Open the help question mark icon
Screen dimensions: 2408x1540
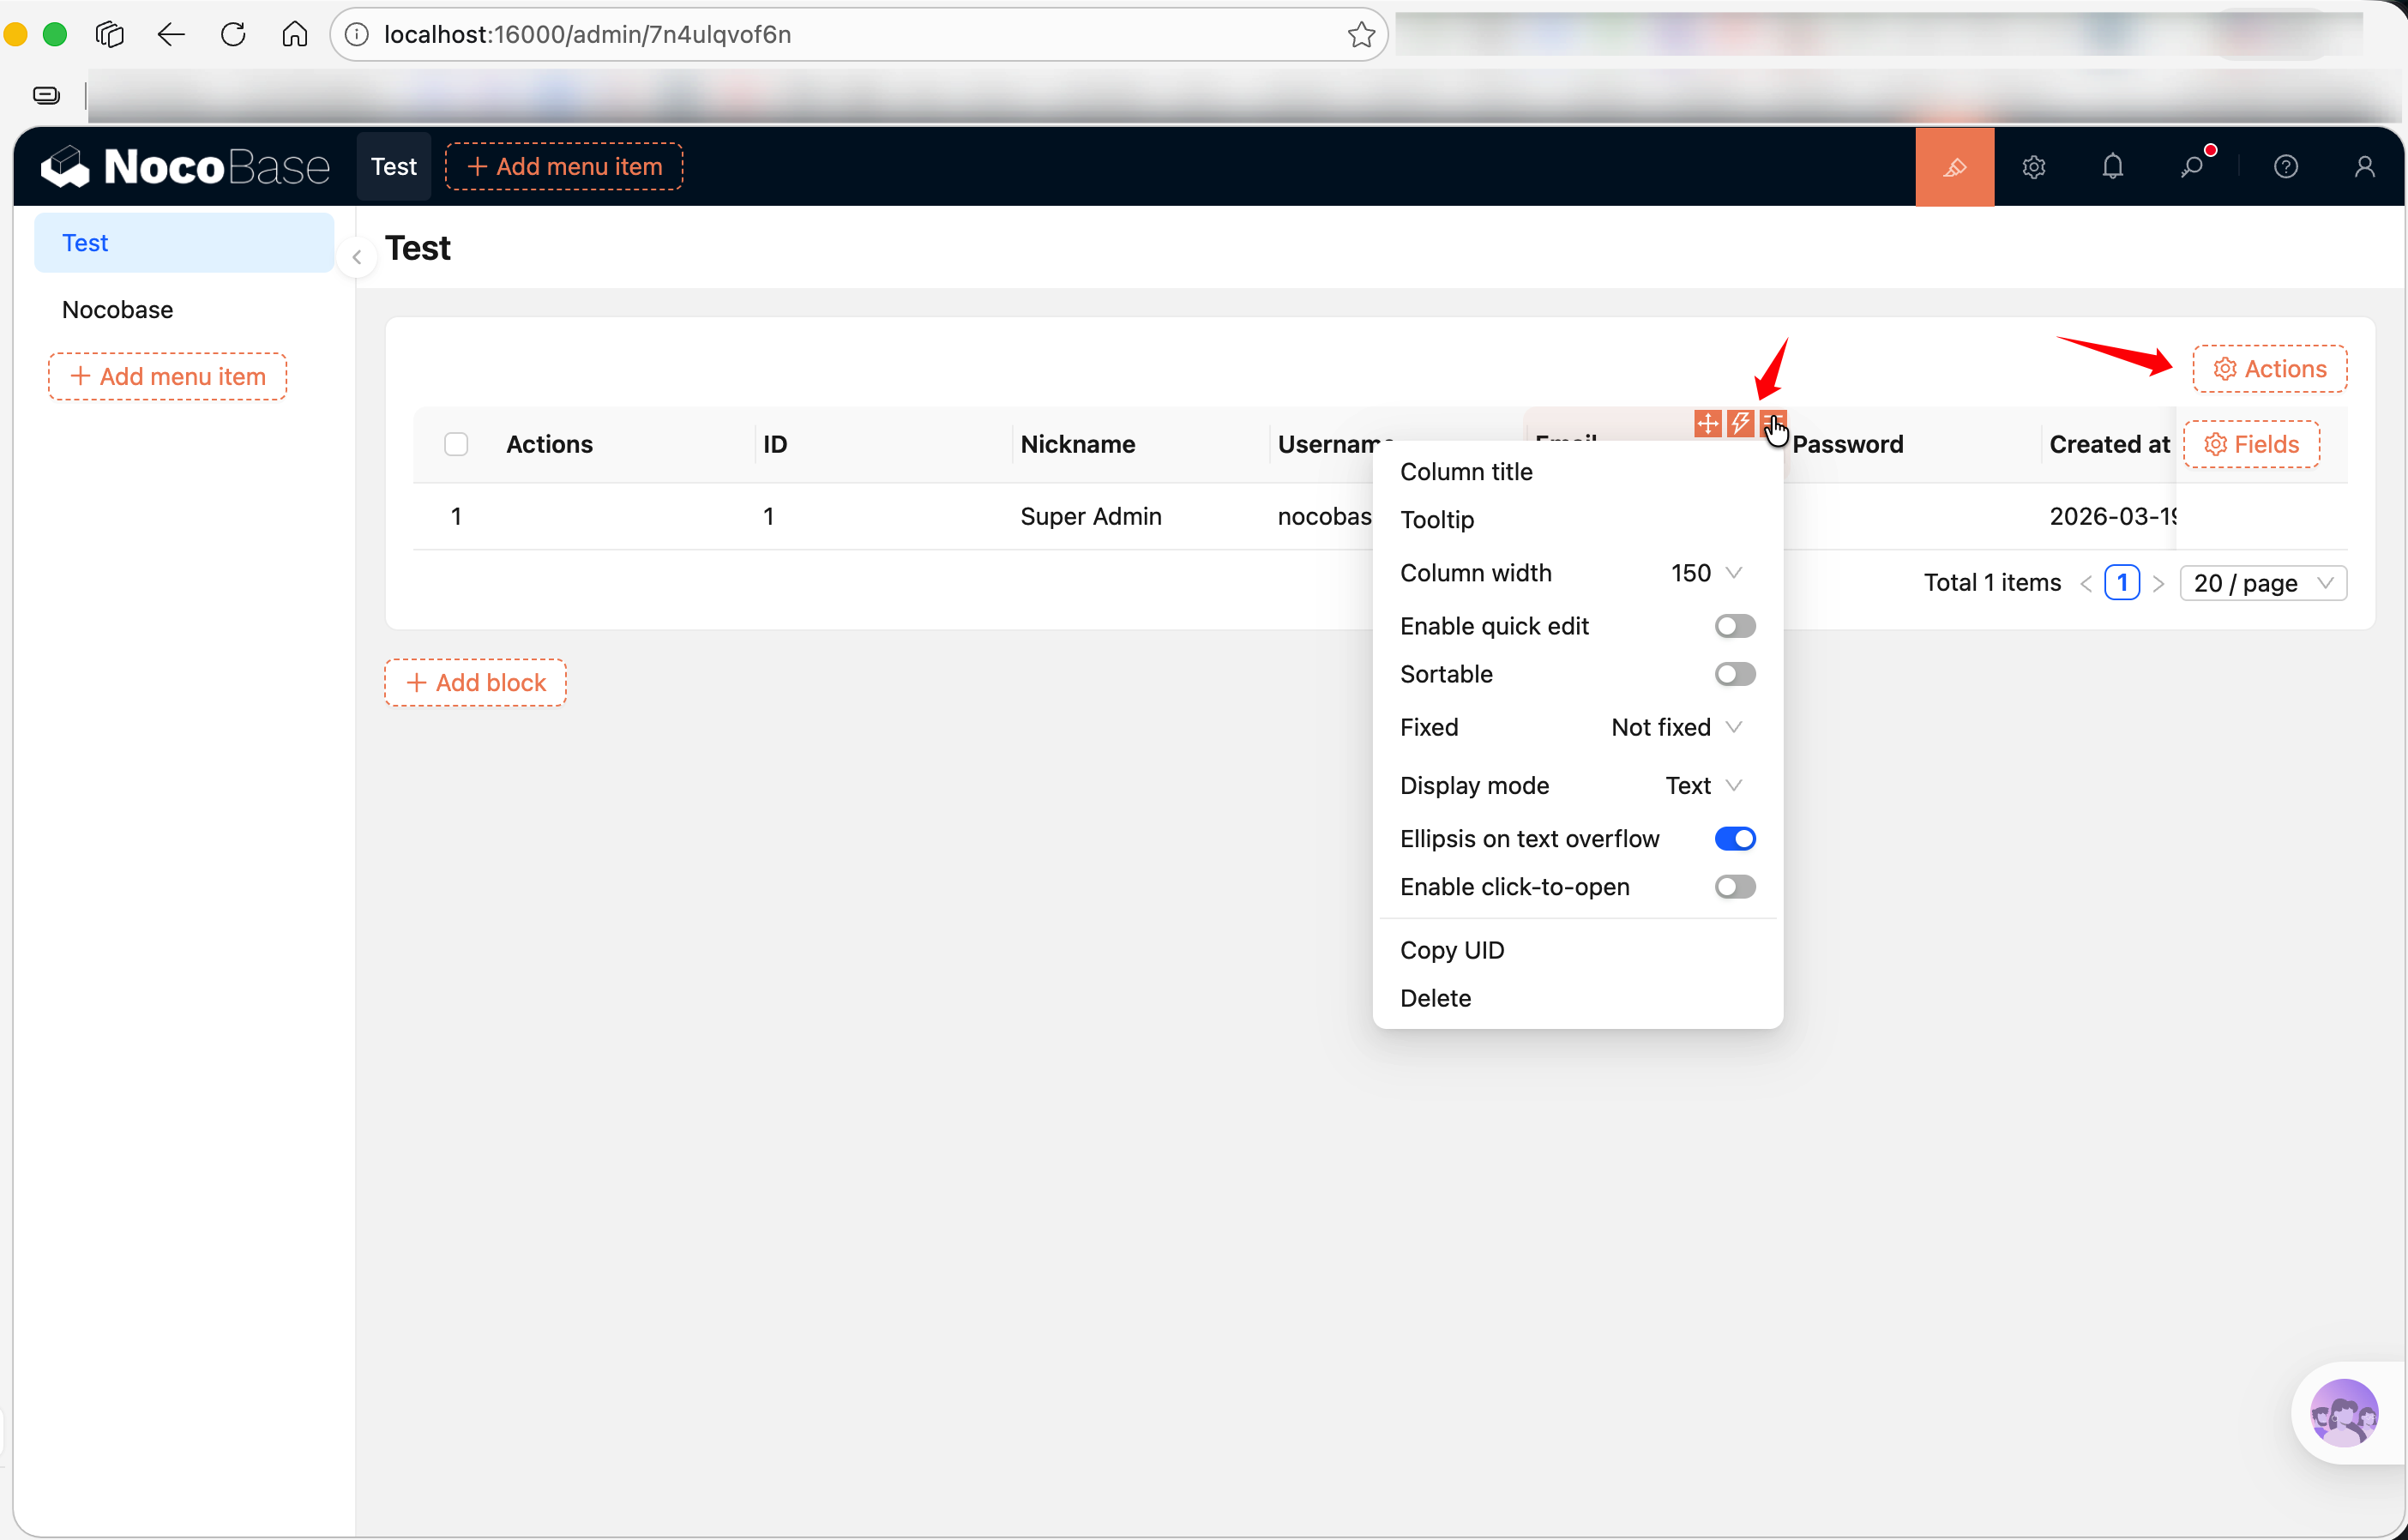[2285, 167]
